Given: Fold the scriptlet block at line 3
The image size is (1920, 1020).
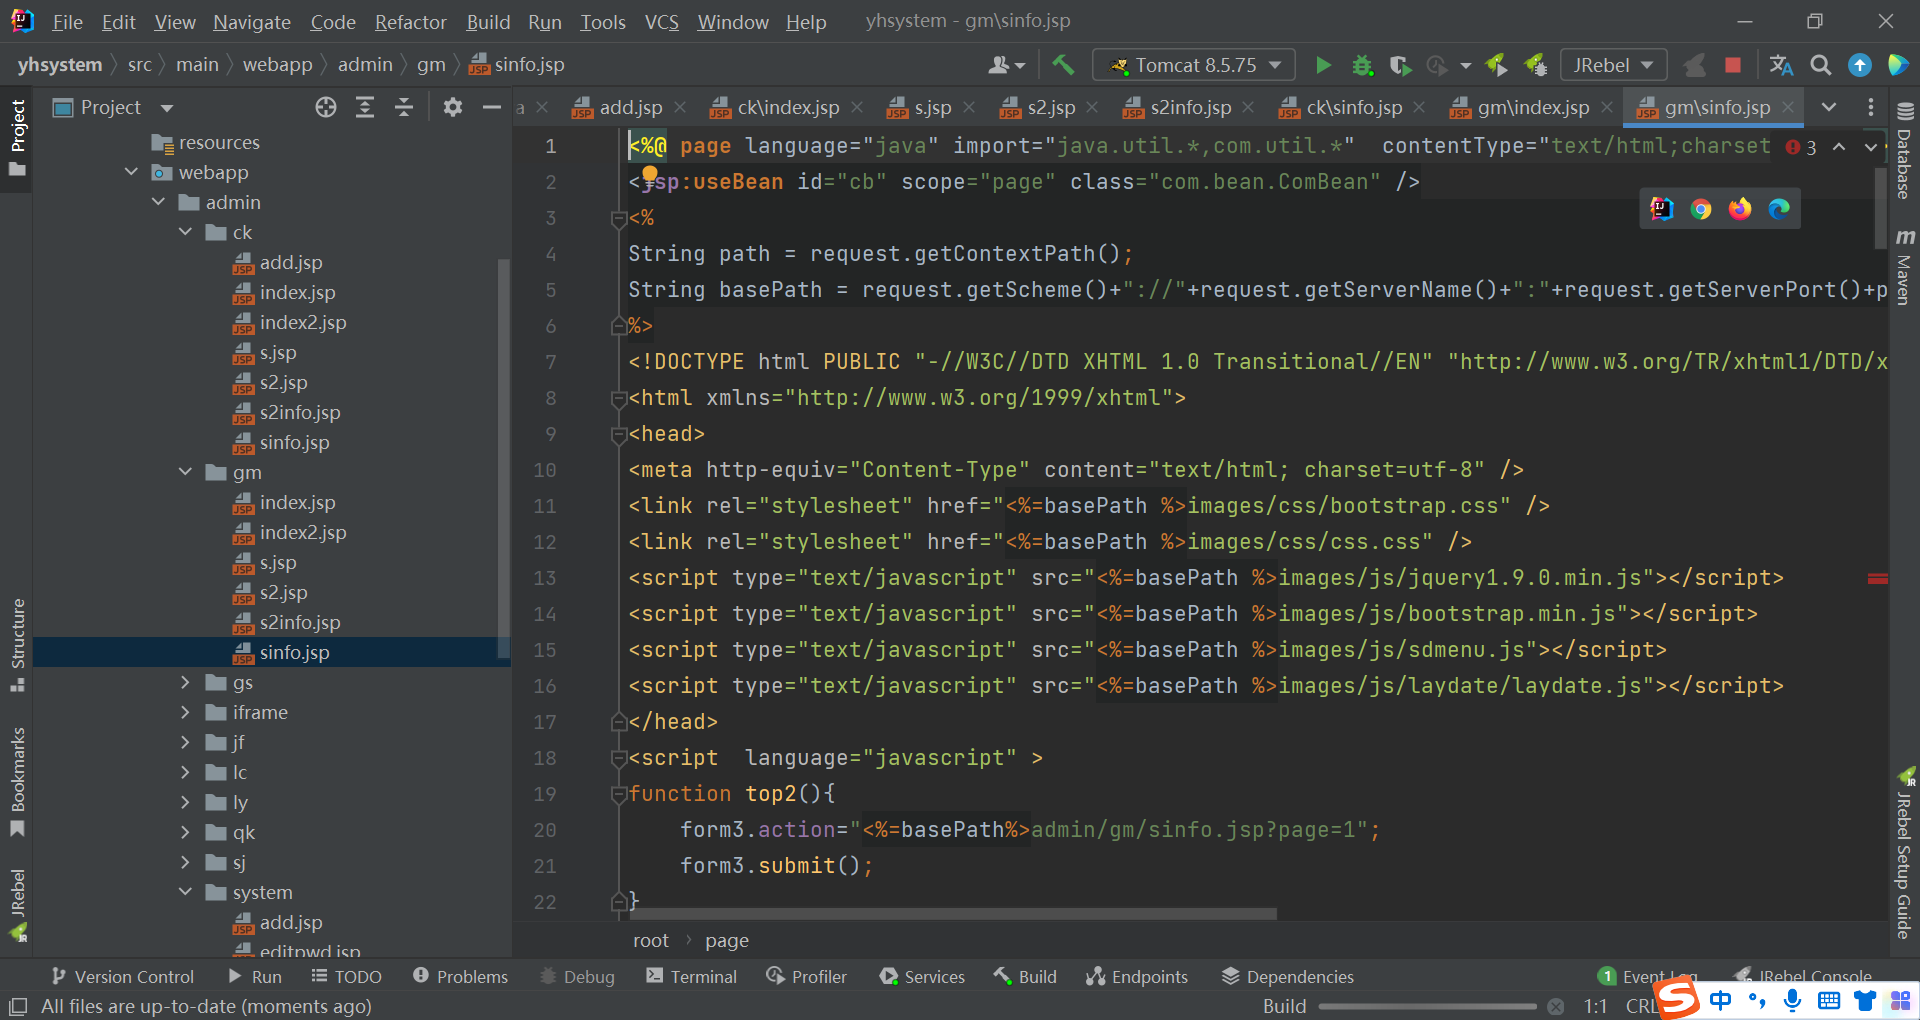Looking at the screenshot, I should click(618, 218).
